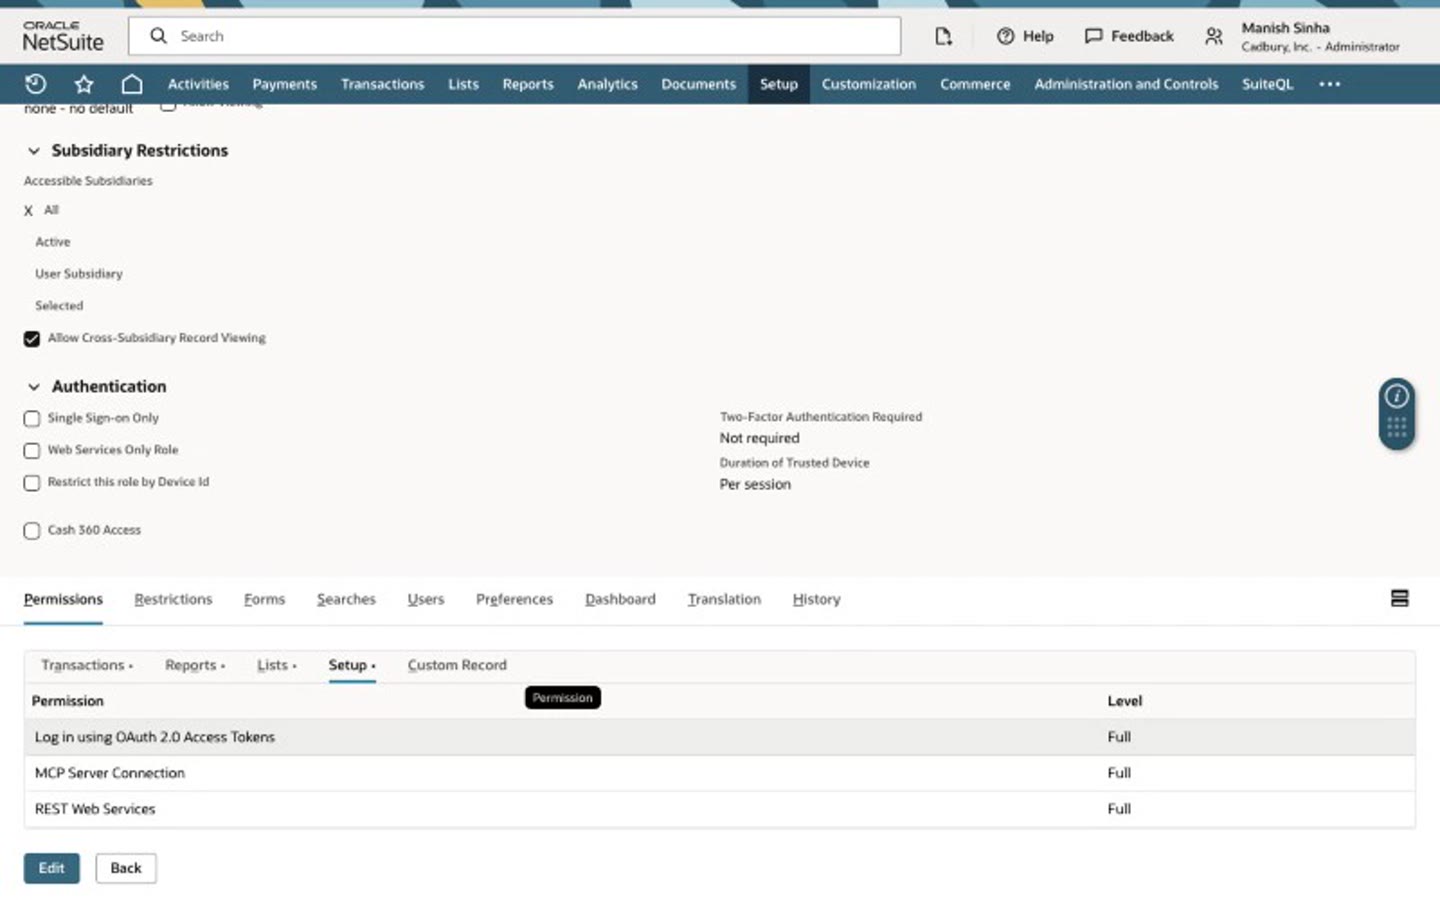
Task: Open the Transactions menu in the navigation bar
Action: coord(382,84)
